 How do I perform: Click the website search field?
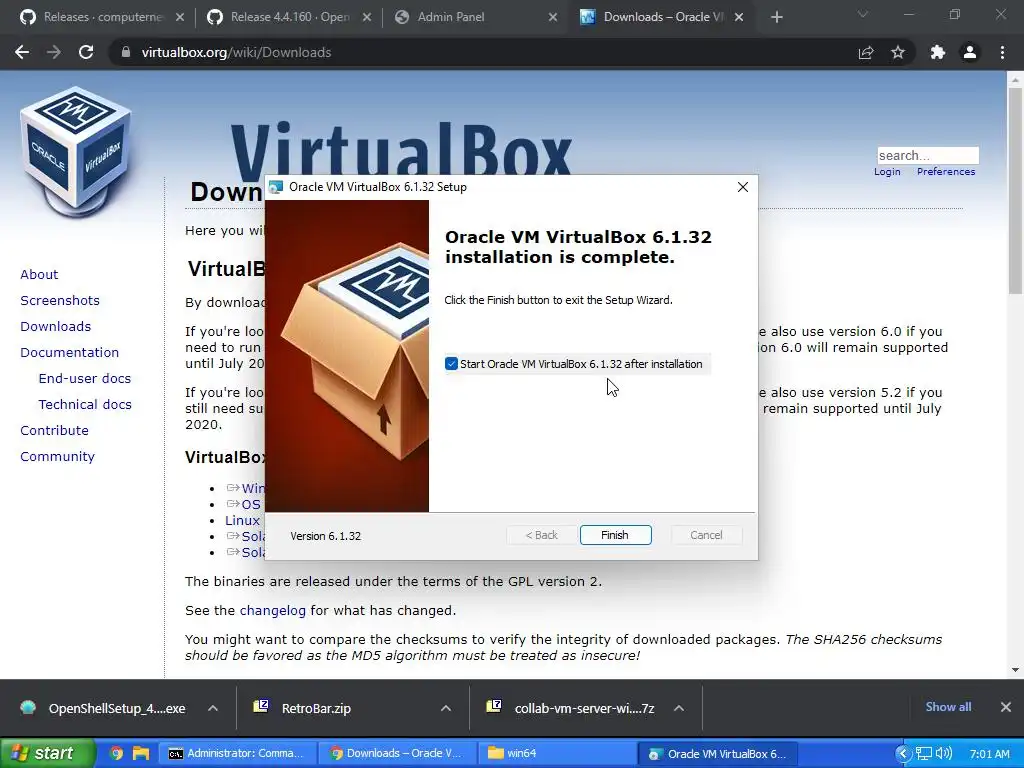pyautogui.click(x=928, y=155)
